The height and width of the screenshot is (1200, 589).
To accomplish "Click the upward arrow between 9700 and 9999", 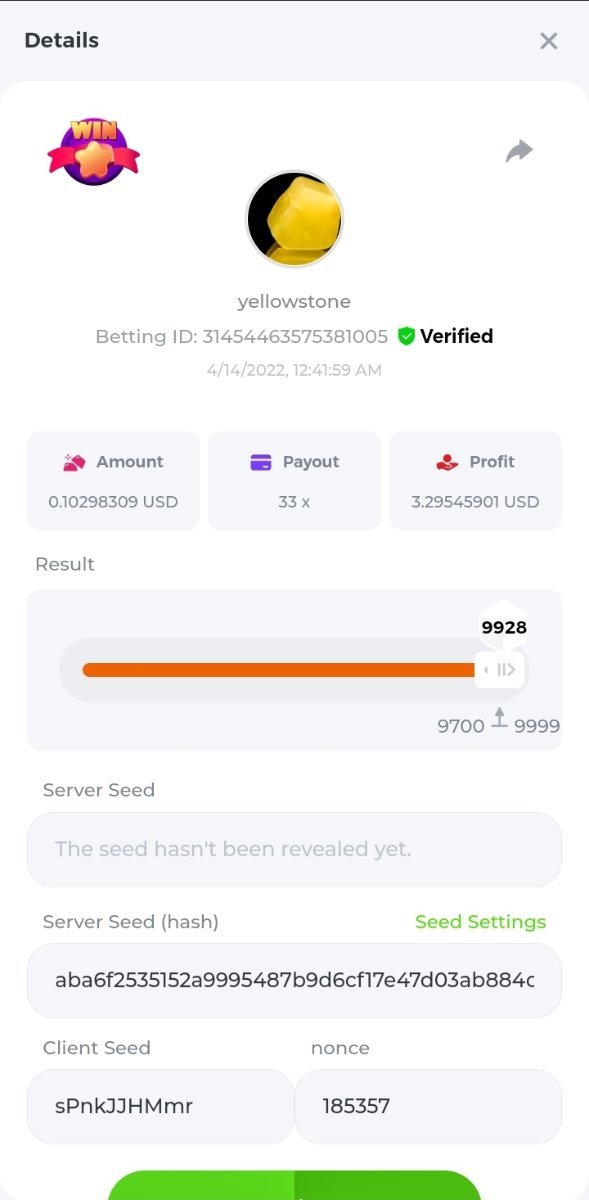I will coord(499,719).
